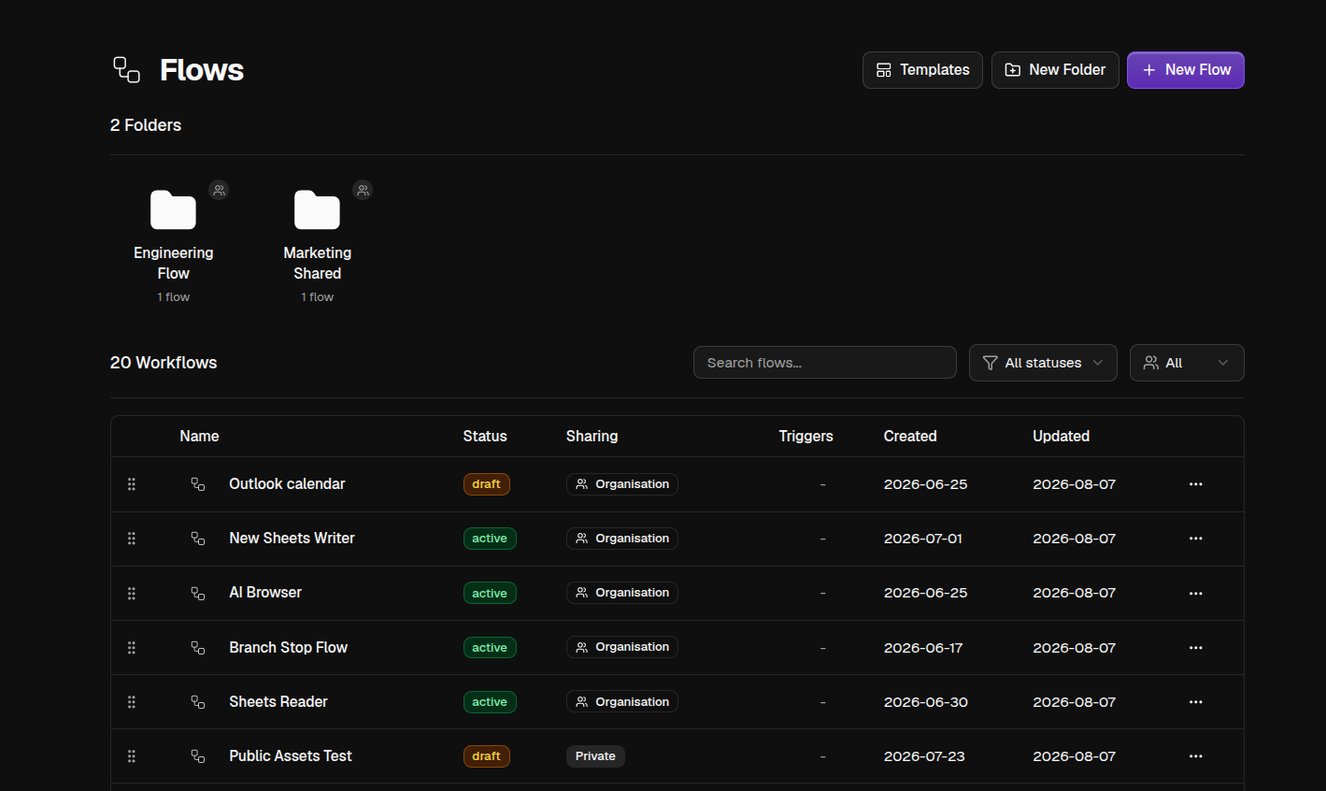
Task: Click flow icon next to Public Assets Test
Action: click(198, 756)
